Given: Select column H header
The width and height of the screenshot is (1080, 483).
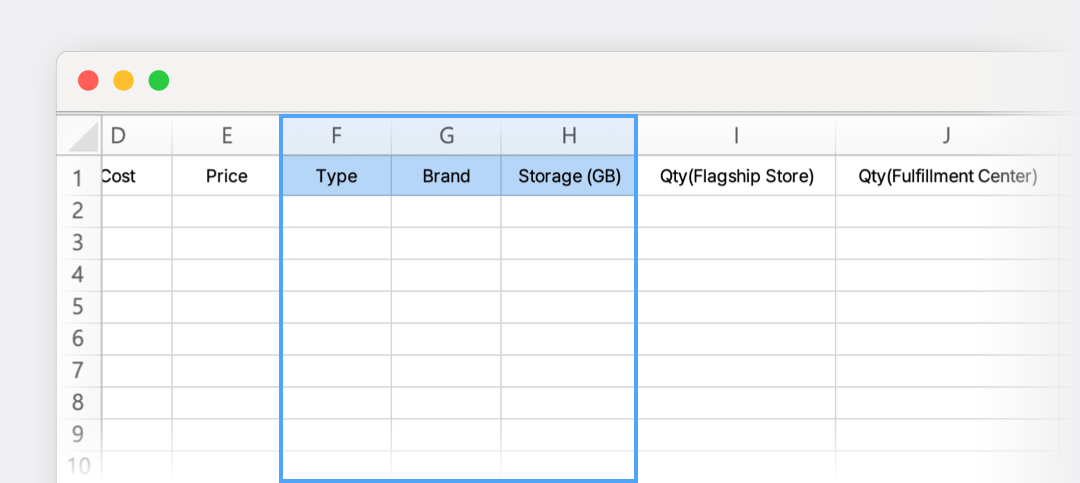Looking at the screenshot, I should tap(568, 136).
